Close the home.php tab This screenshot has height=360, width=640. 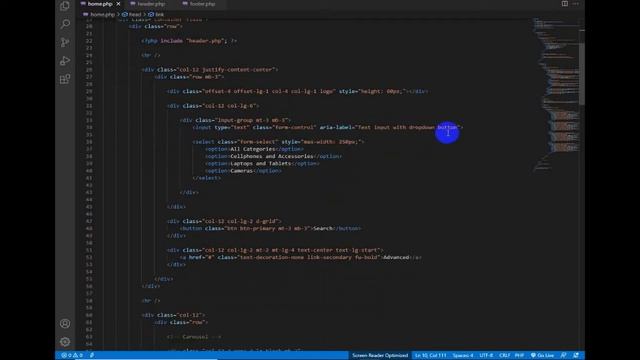point(118,4)
